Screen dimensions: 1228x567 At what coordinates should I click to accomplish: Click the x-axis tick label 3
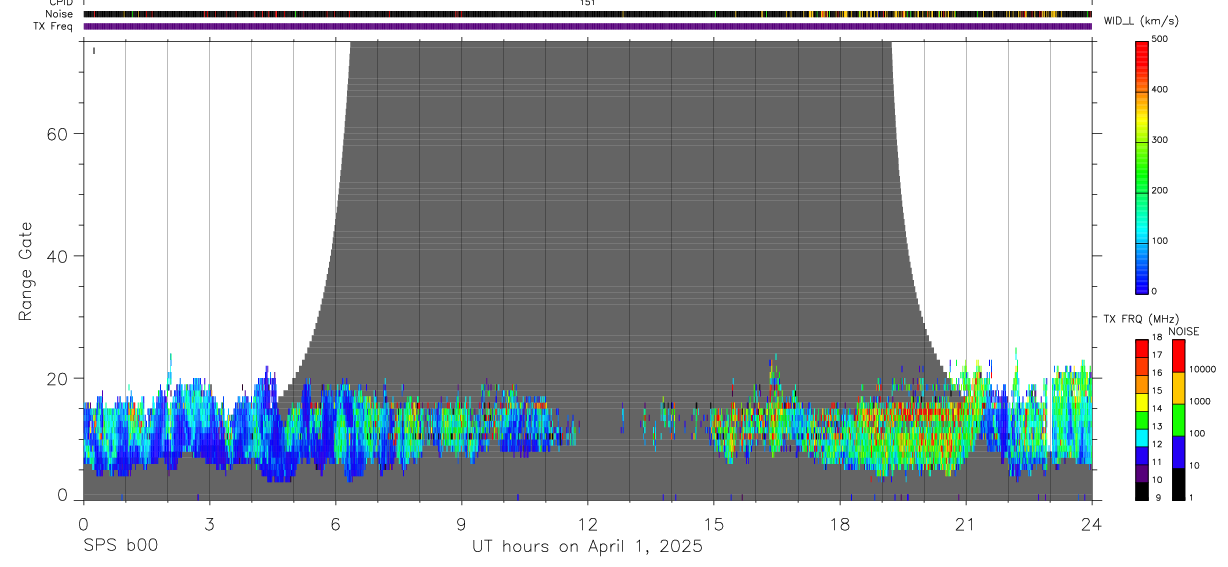209,523
